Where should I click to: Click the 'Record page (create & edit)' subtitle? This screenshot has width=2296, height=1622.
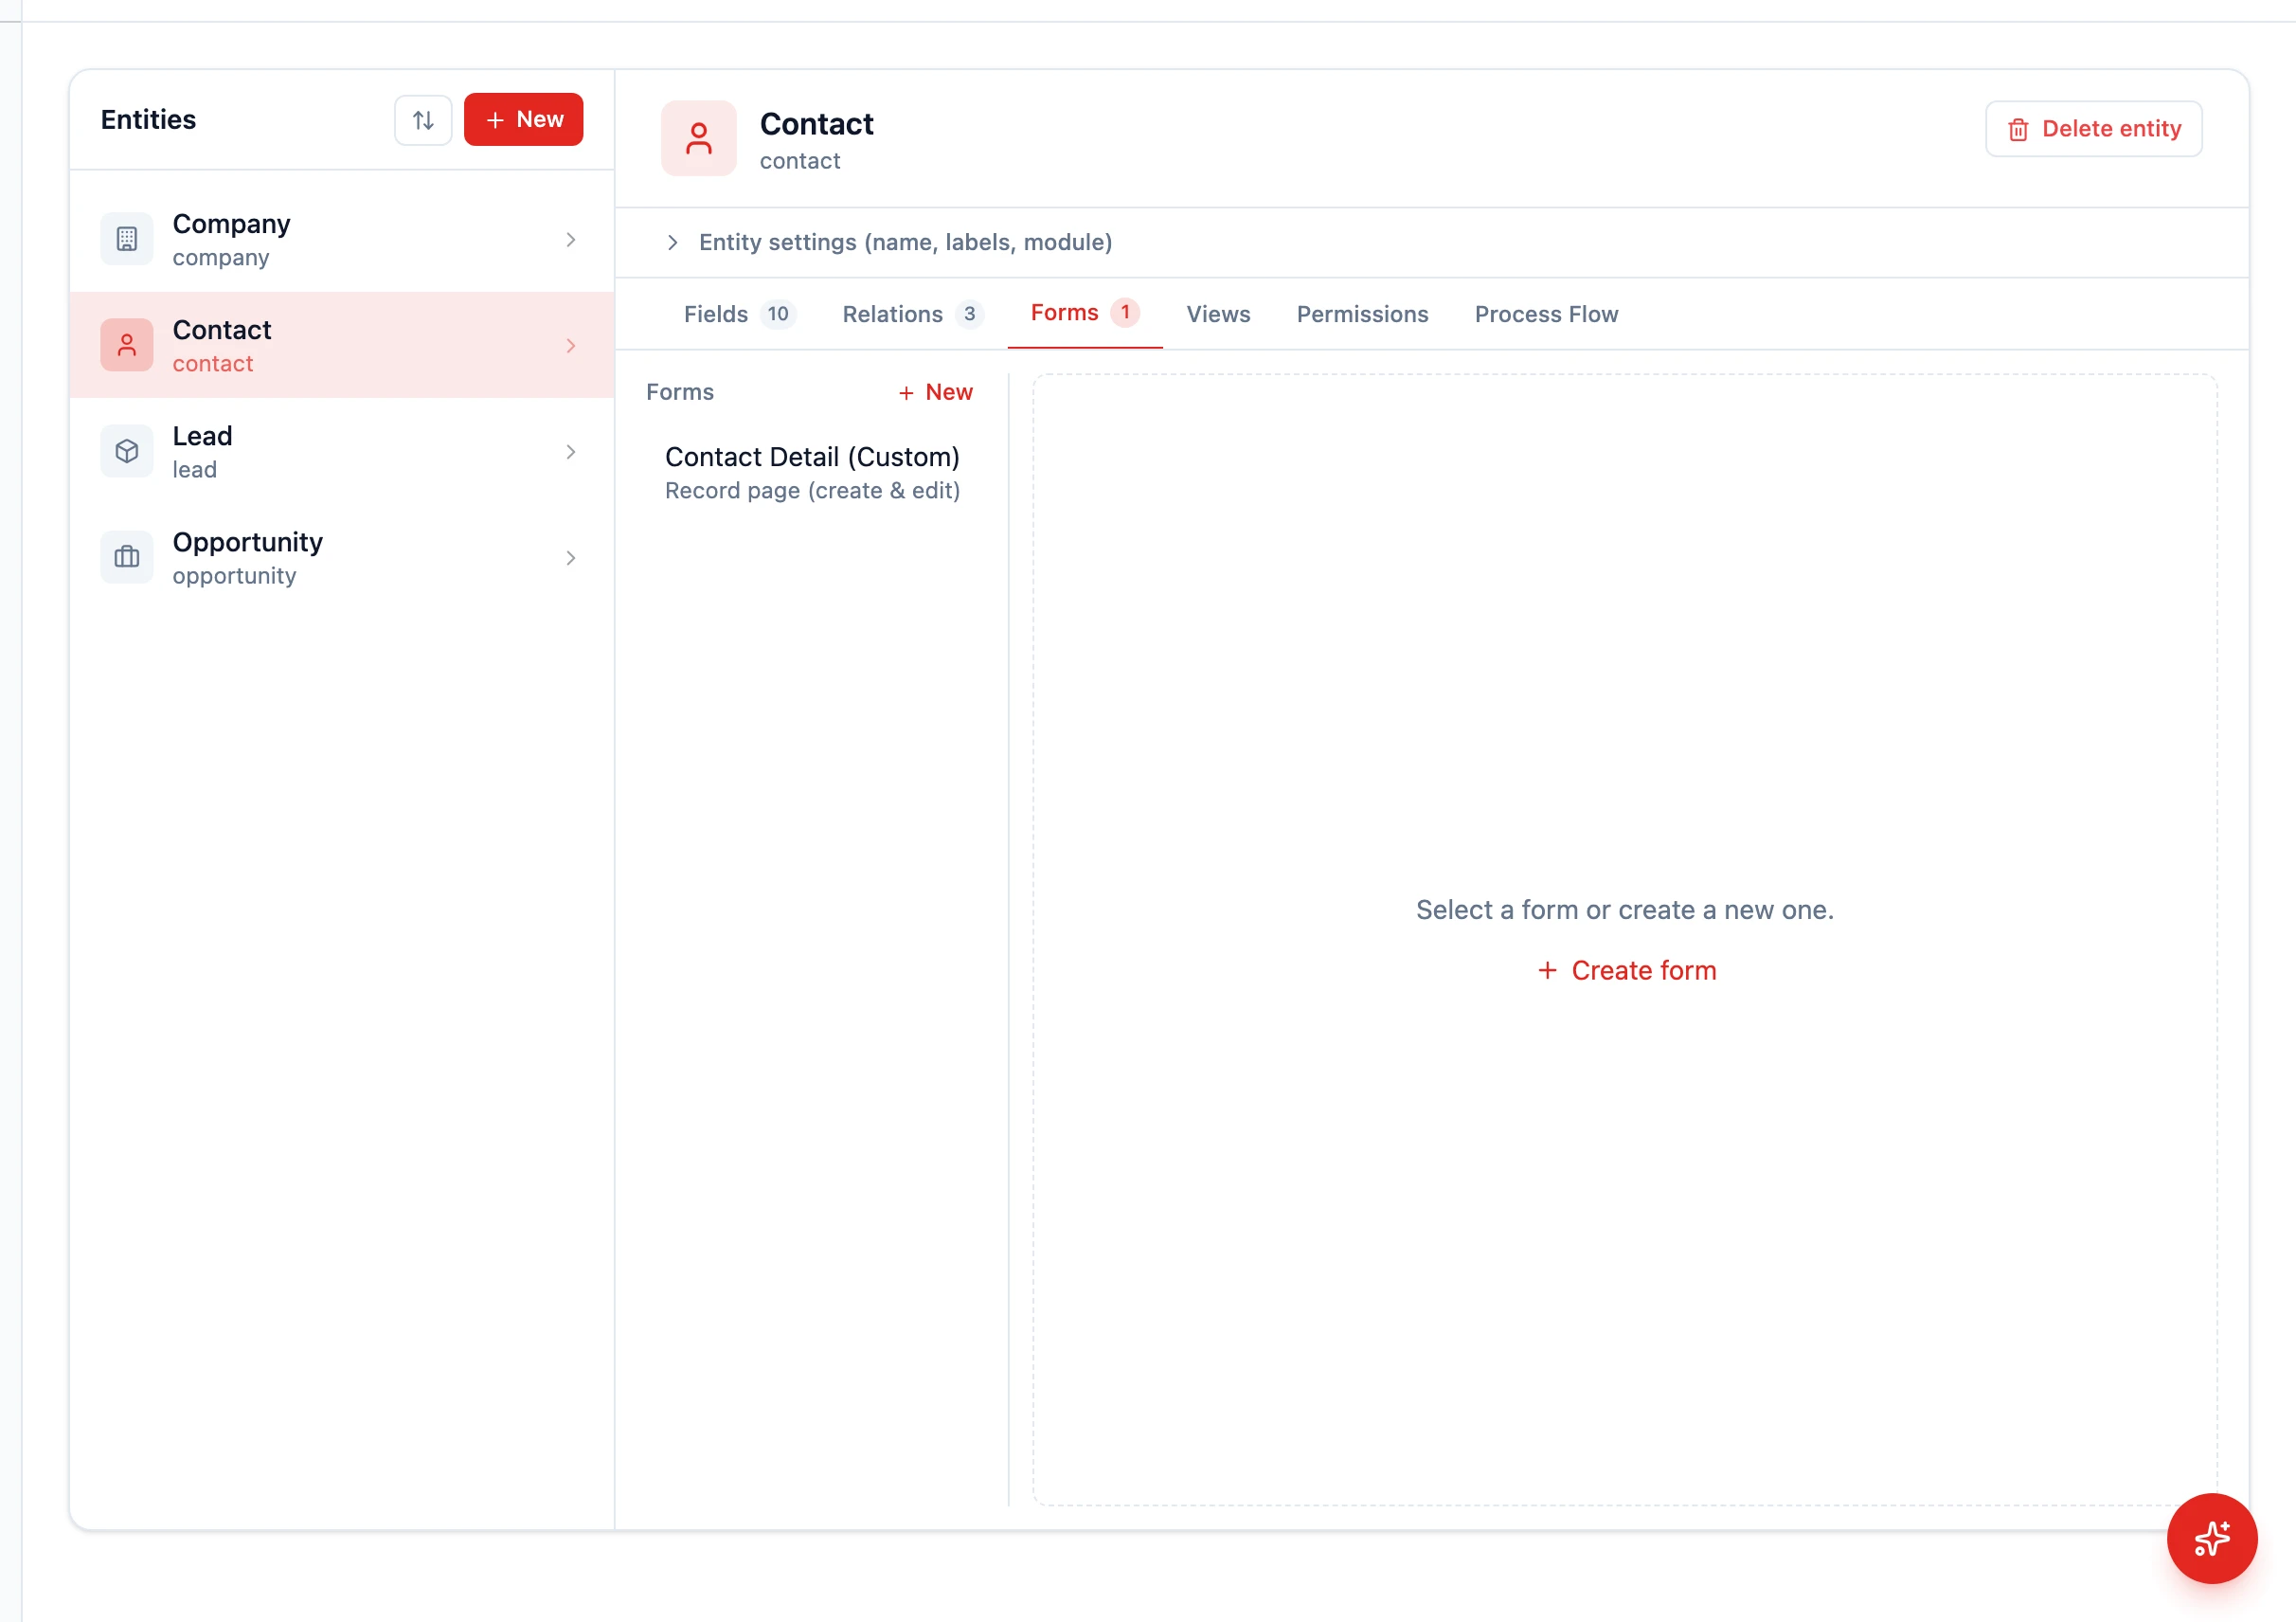tap(812, 491)
